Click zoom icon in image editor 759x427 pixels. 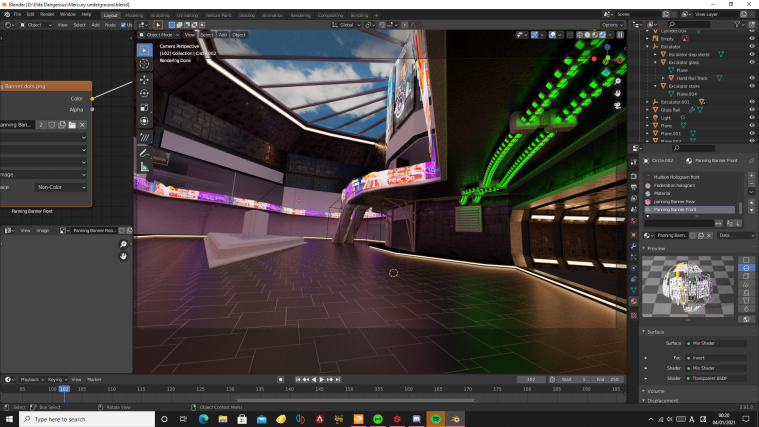click(123, 244)
